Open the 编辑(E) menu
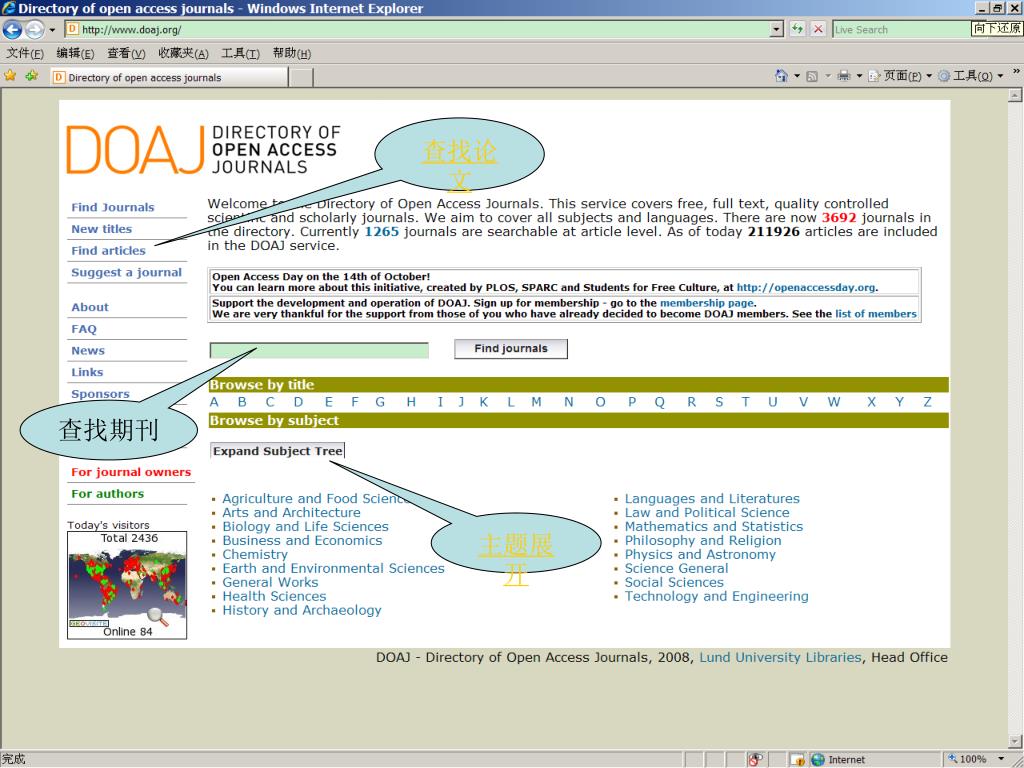This screenshot has height=768, width=1024. pos(75,54)
